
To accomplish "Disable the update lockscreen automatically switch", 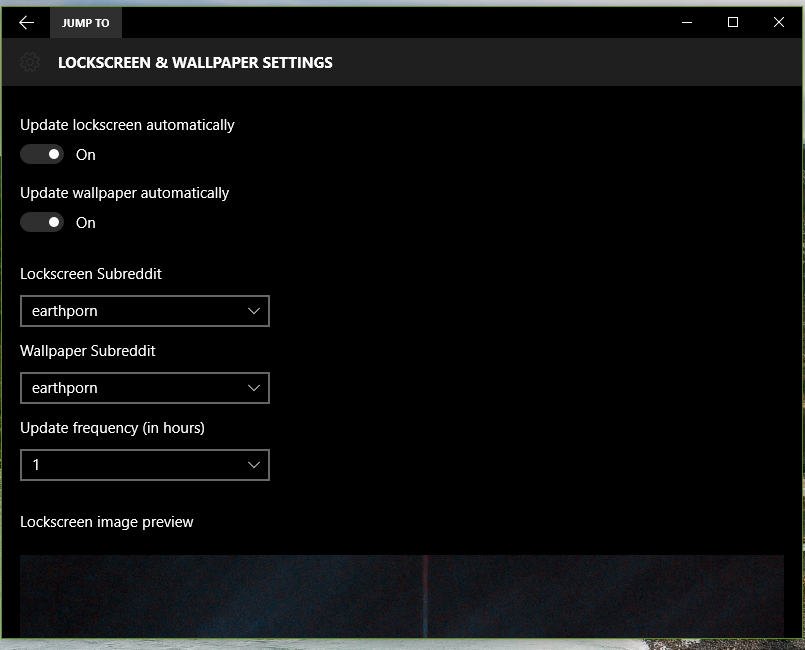I will click(x=41, y=154).
